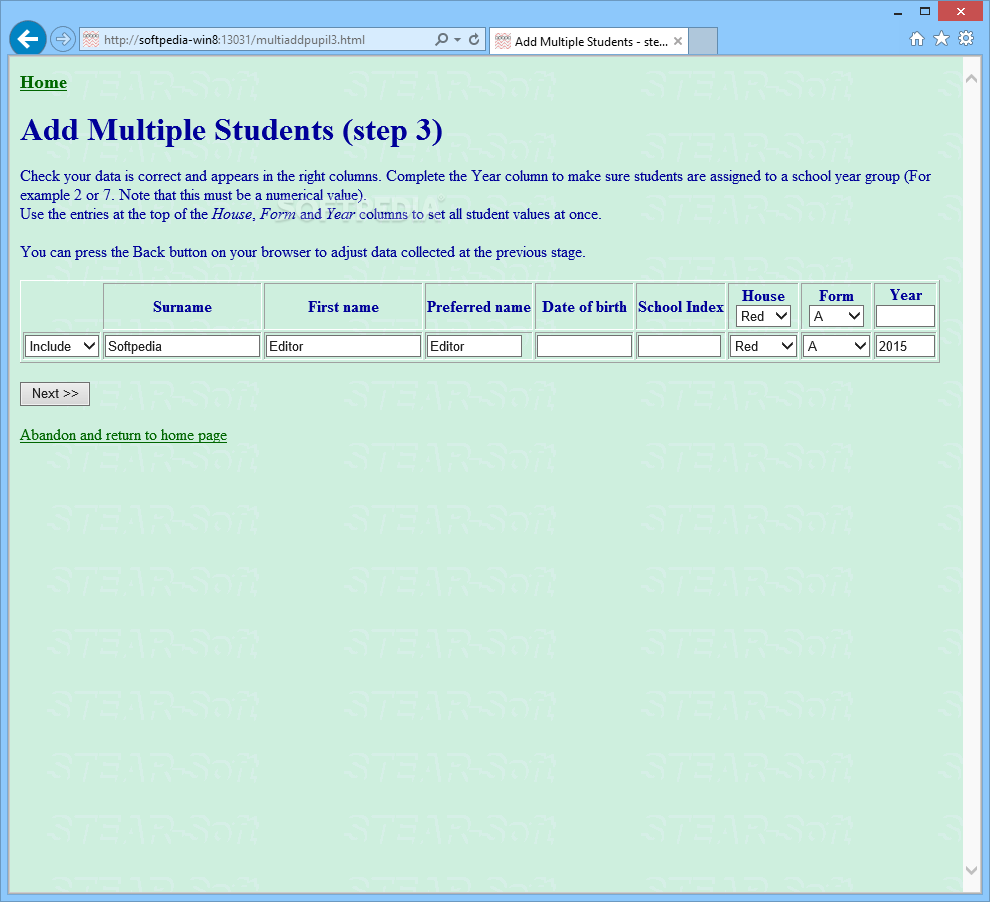Open the House header dropdown set to Red
This screenshot has width=990, height=902.
click(x=763, y=316)
